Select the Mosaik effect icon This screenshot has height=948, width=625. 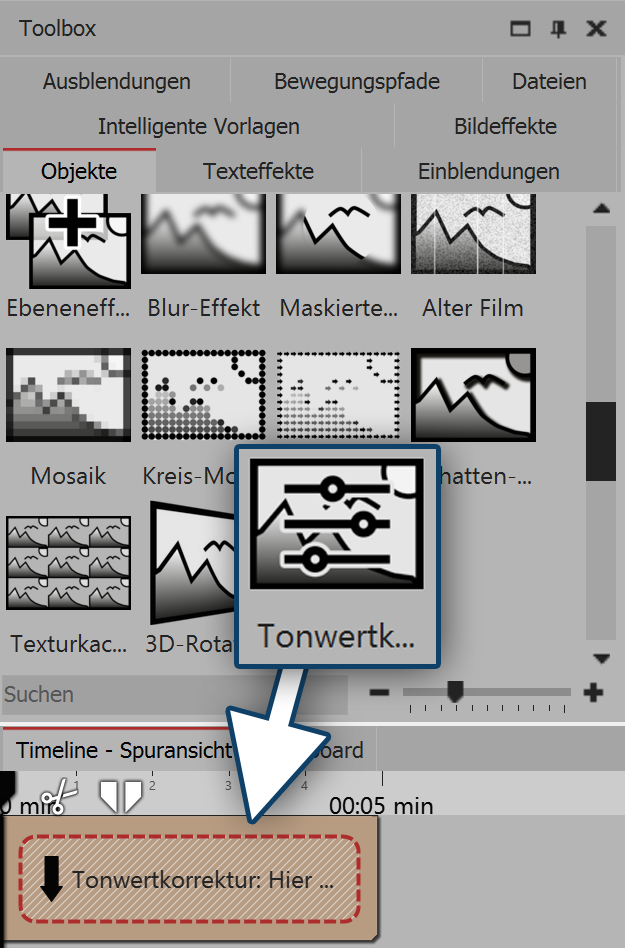tap(68, 394)
